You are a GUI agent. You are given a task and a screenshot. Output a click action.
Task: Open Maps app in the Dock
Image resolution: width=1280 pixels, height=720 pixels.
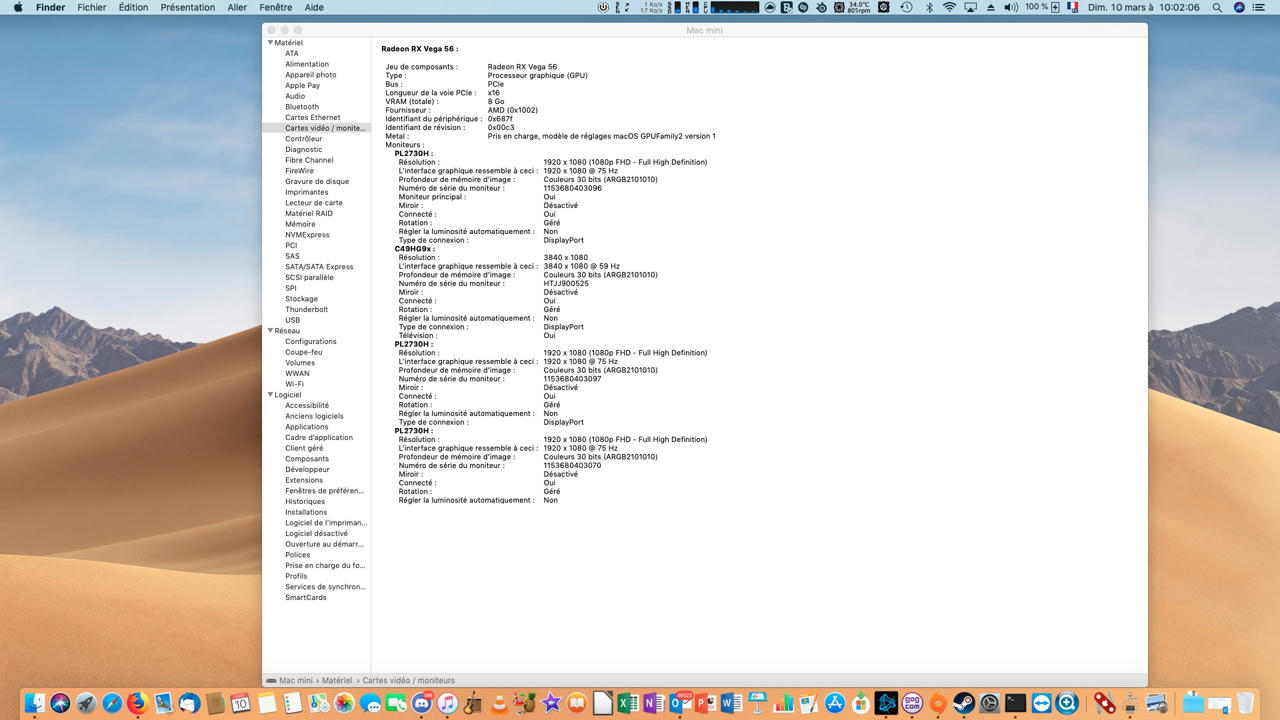click(x=318, y=703)
